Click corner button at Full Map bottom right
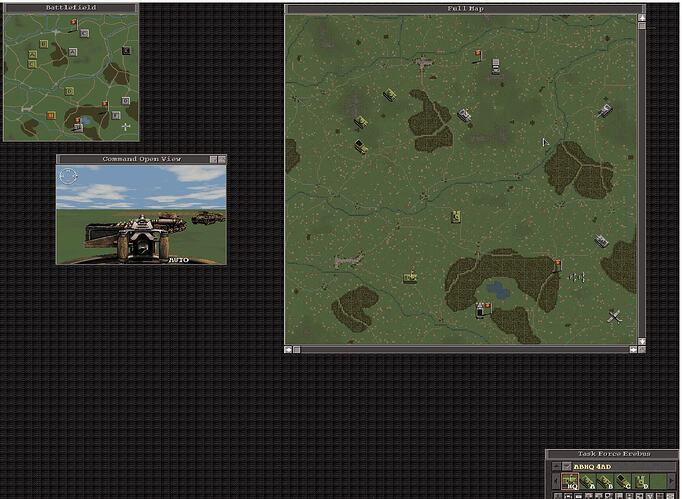This screenshot has height=499, width=682. coord(642,349)
